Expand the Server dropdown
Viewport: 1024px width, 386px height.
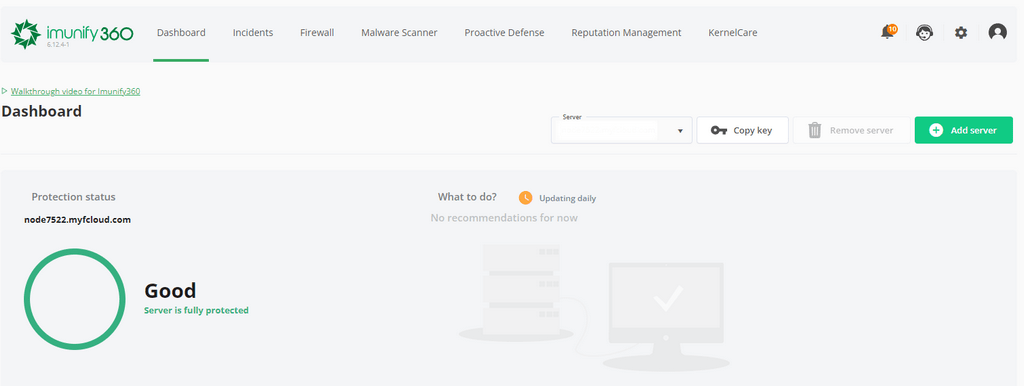[622, 130]
